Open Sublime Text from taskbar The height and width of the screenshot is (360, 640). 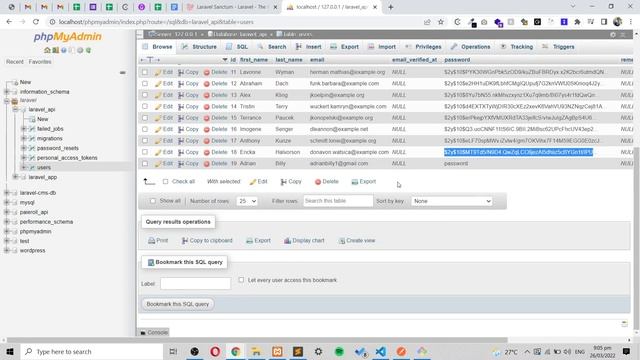point(298,351)
